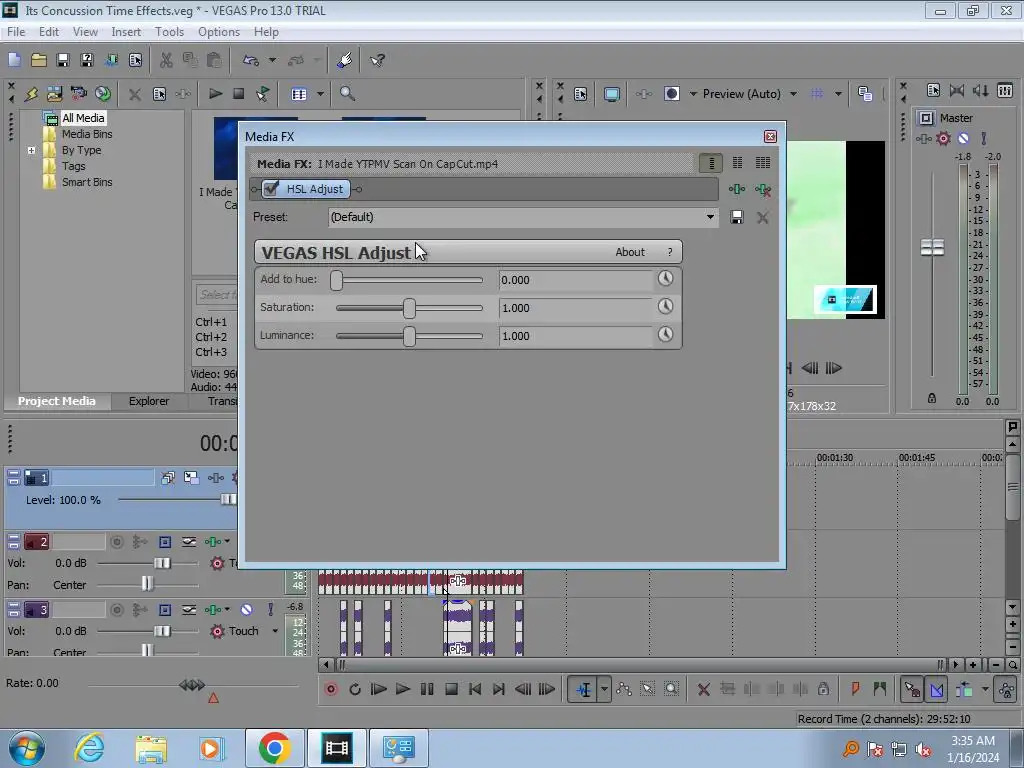
Task: Select the Media Bins folder
Action: [x=87, y=134]
